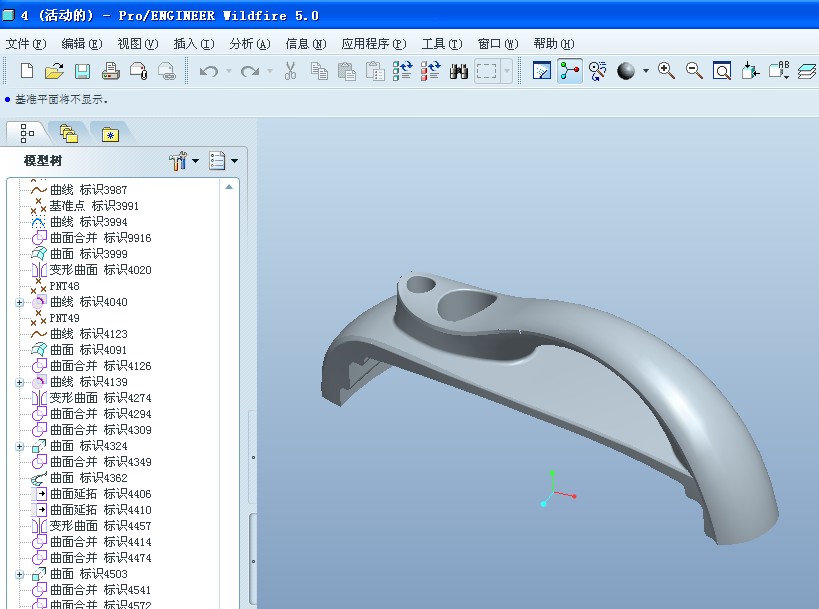Copy the selected feature
Image resolution: width=819 pixels, height=609 pixels.
(x=319, y=71)
